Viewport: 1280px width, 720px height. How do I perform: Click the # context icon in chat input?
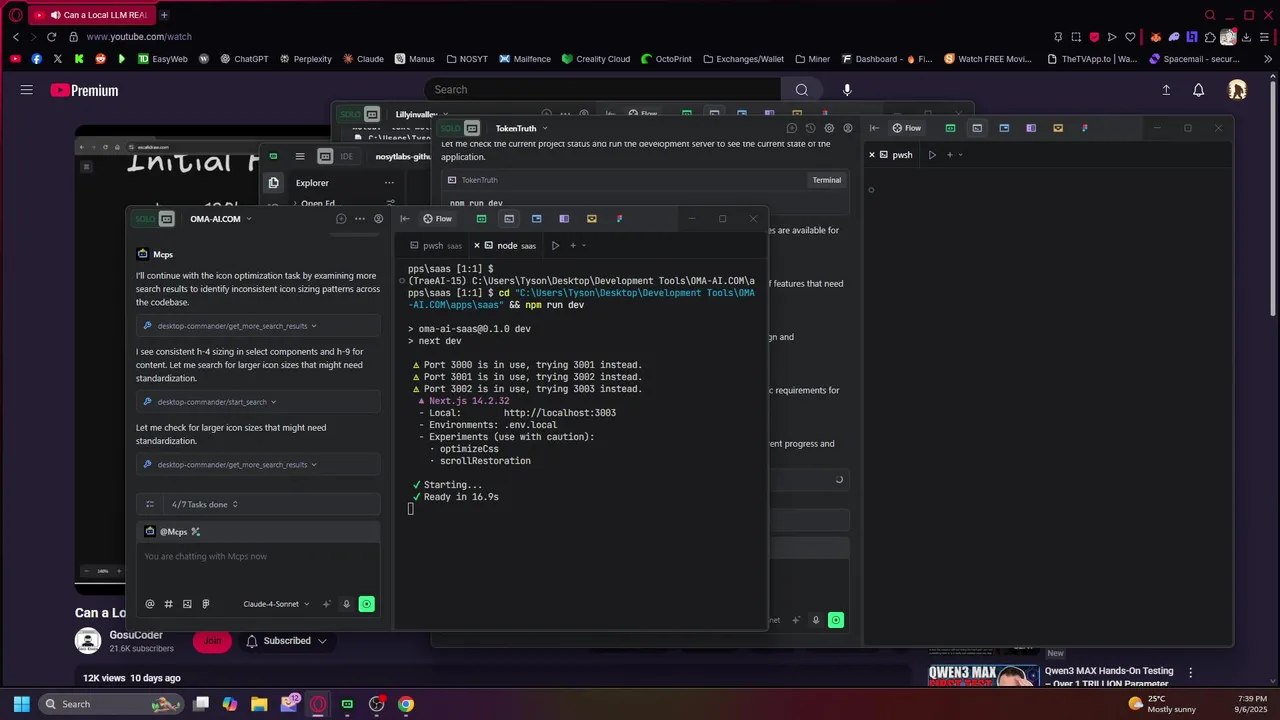(x=168, y=604)
